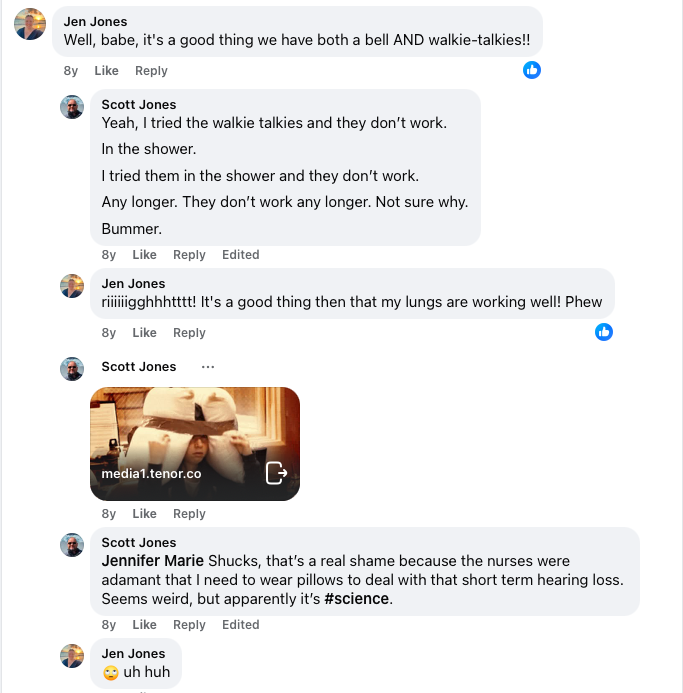Click the like reaction icon on lungs comment
The width and height of the screenshot is (683, 693).
604,332
